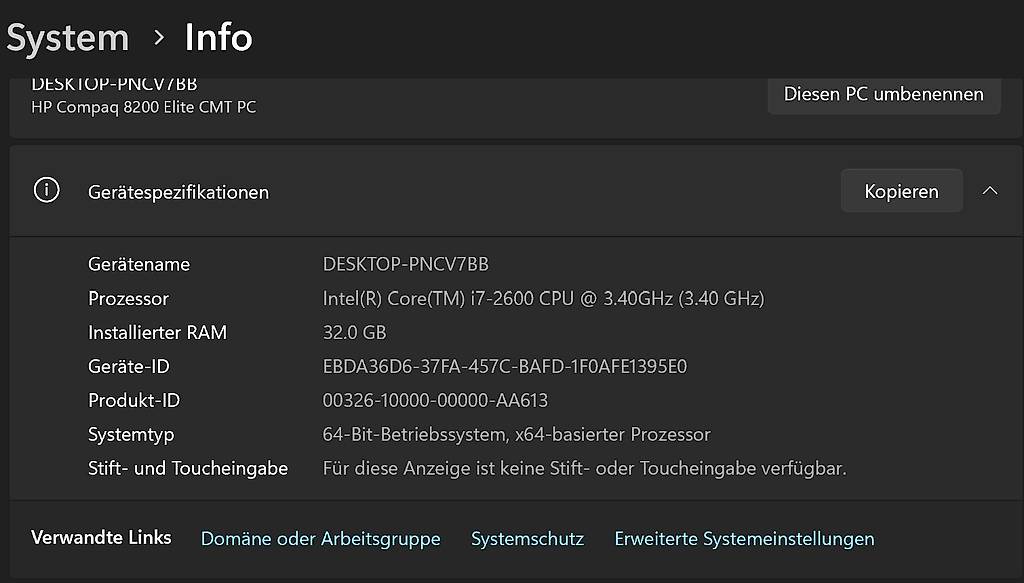The width and height of the screenshot is (1024, 583).
Task: Click the breadcrumb arrow between System and Info
Action: (158, 37)
